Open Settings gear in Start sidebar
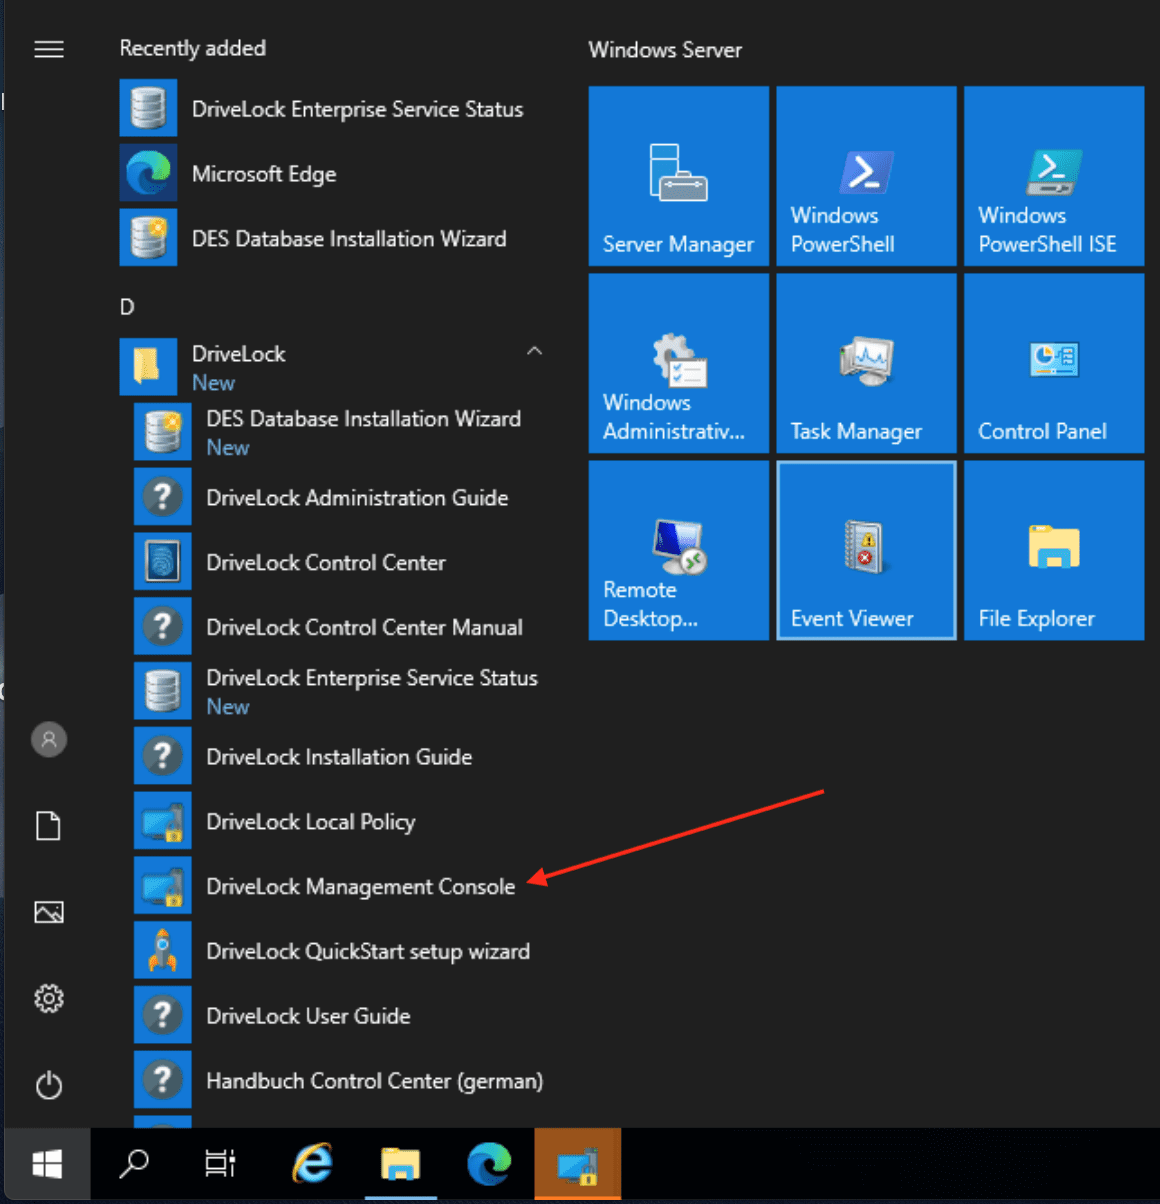Screen dimensions: 1160x1204 tap(49, 998)
